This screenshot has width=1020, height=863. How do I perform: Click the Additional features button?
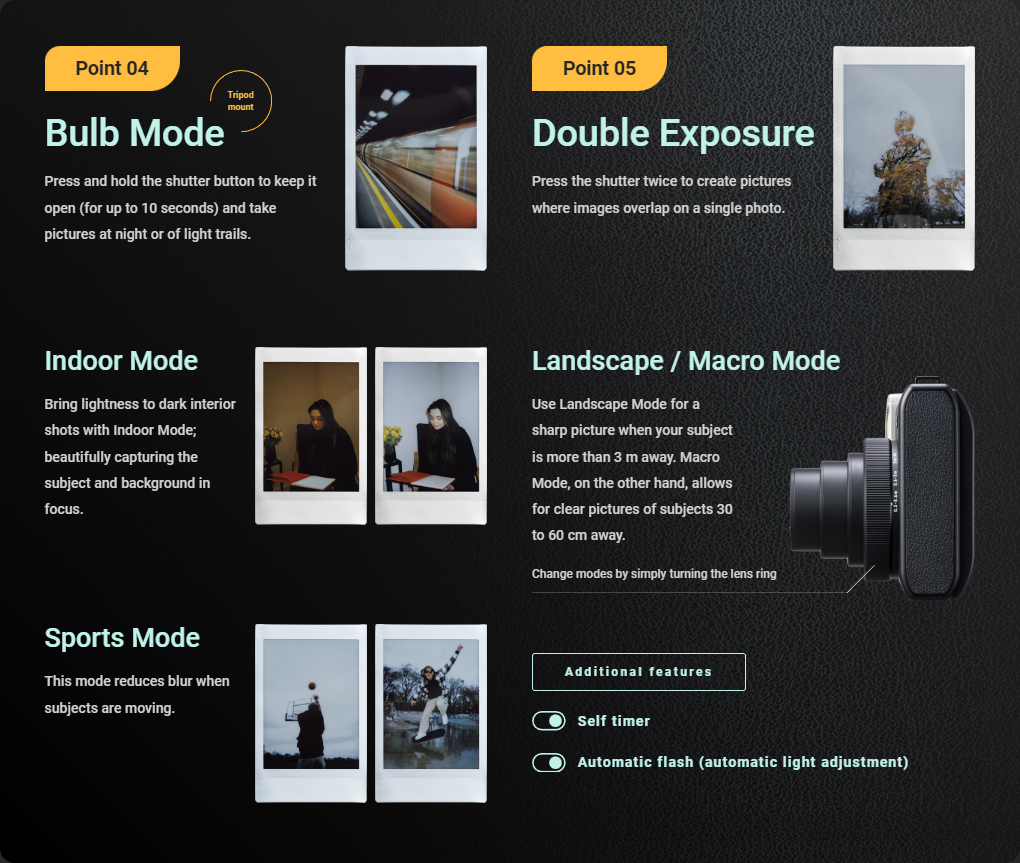638,672
